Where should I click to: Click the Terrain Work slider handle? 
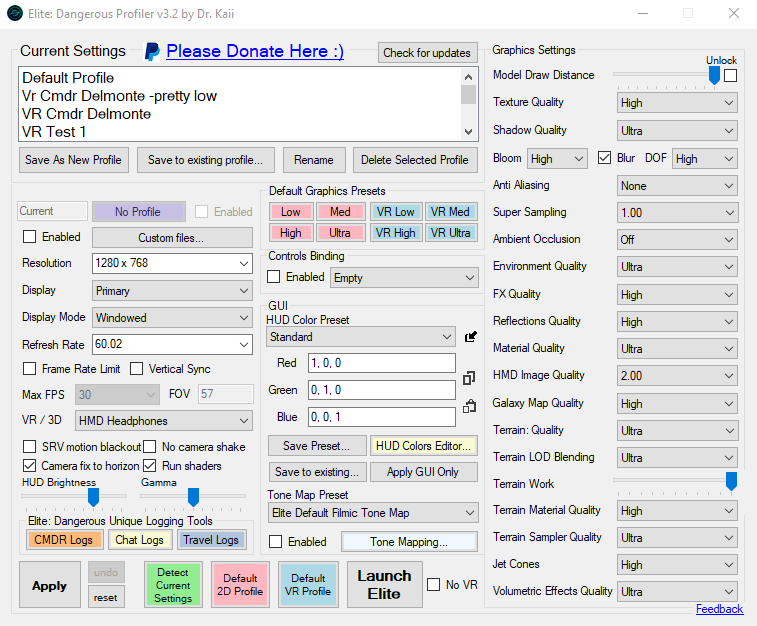(731, 481)
